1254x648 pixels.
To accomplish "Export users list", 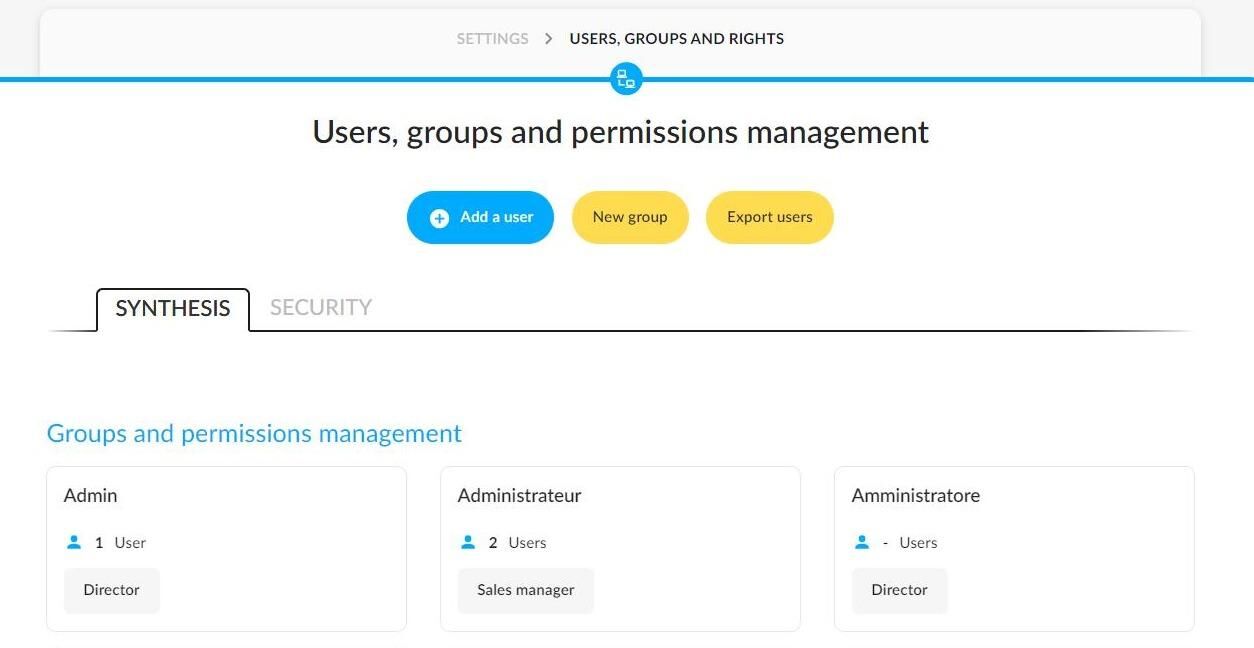I will pyautogui.click(x=770, y=217).
